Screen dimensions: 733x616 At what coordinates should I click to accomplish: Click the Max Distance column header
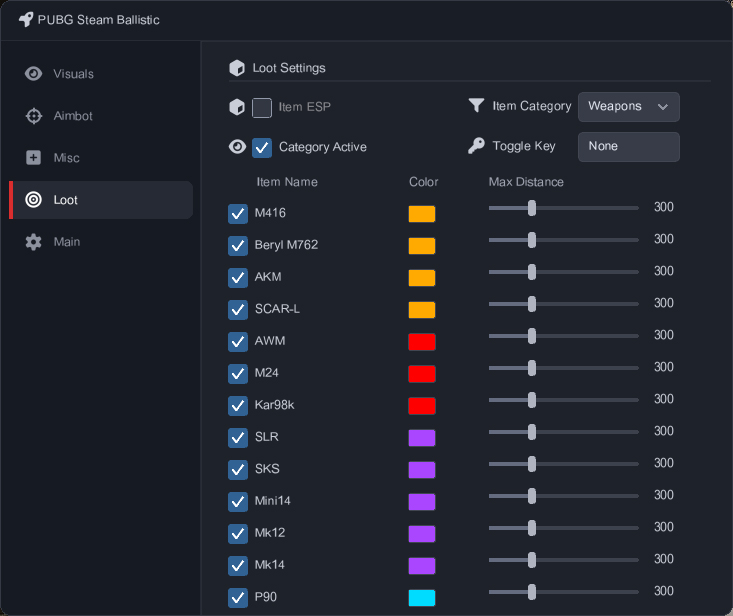pos(526,182)
